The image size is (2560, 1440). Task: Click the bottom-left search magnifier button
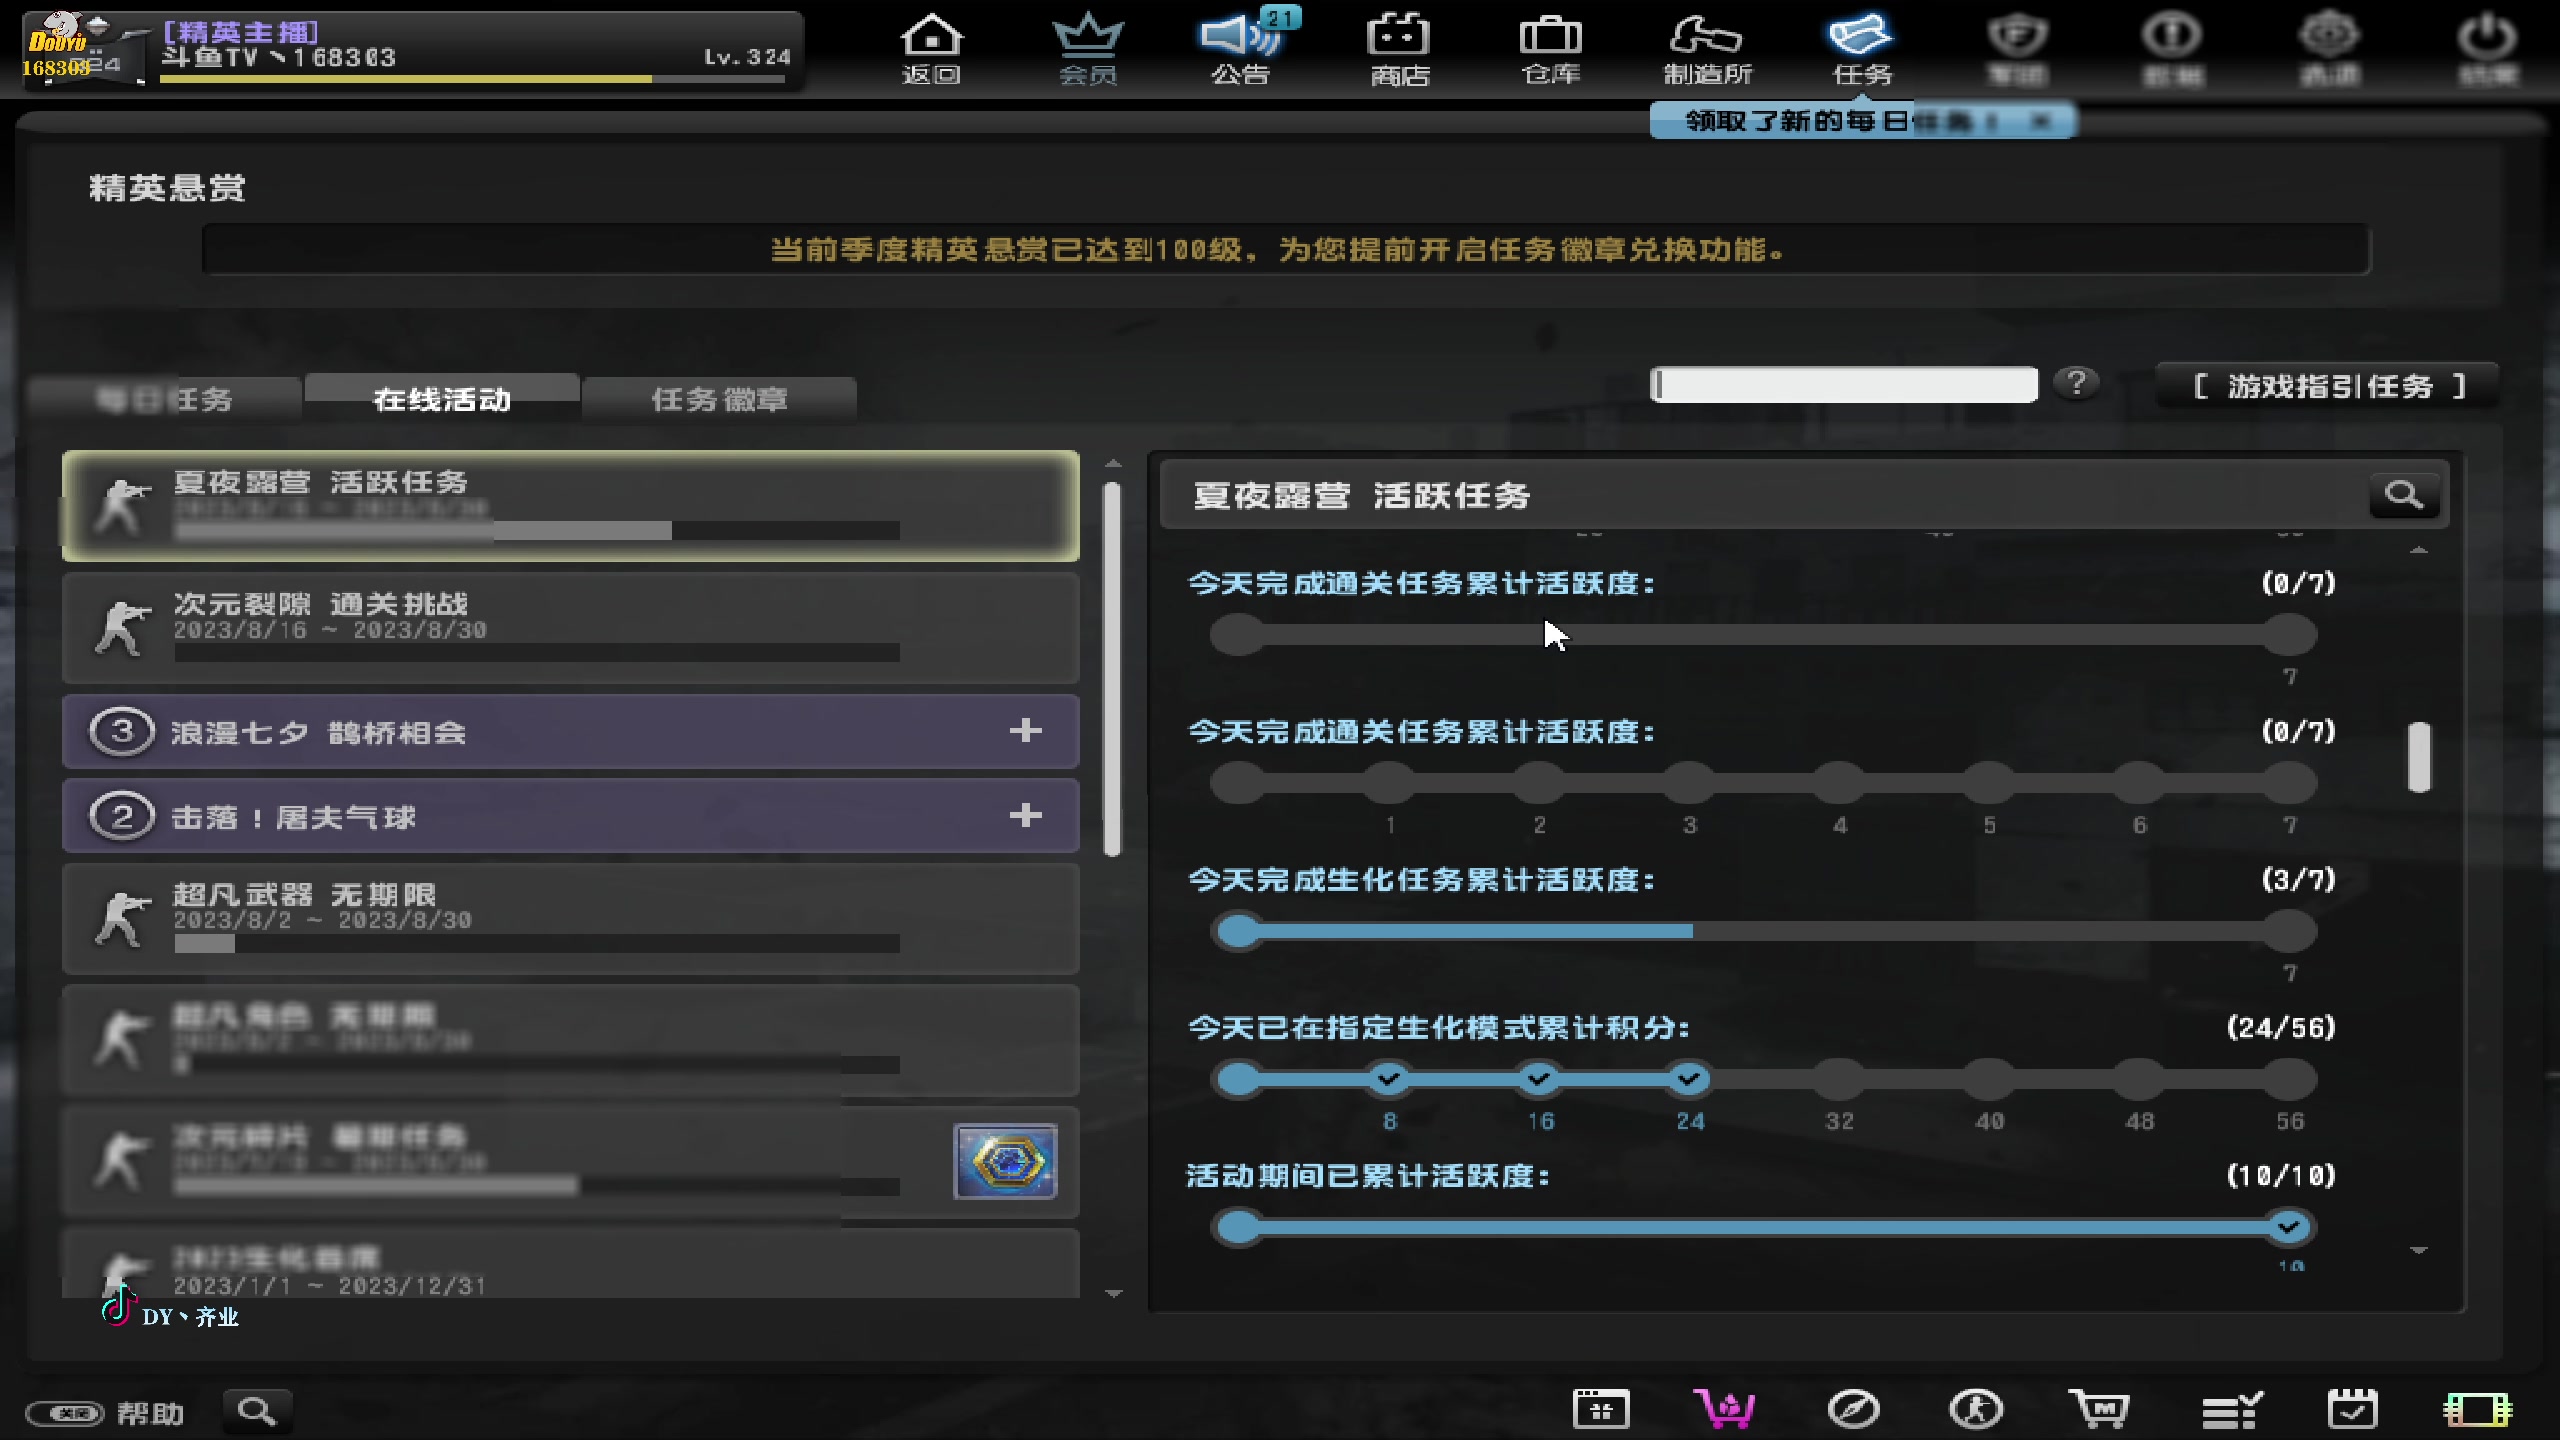point(257,1411)
